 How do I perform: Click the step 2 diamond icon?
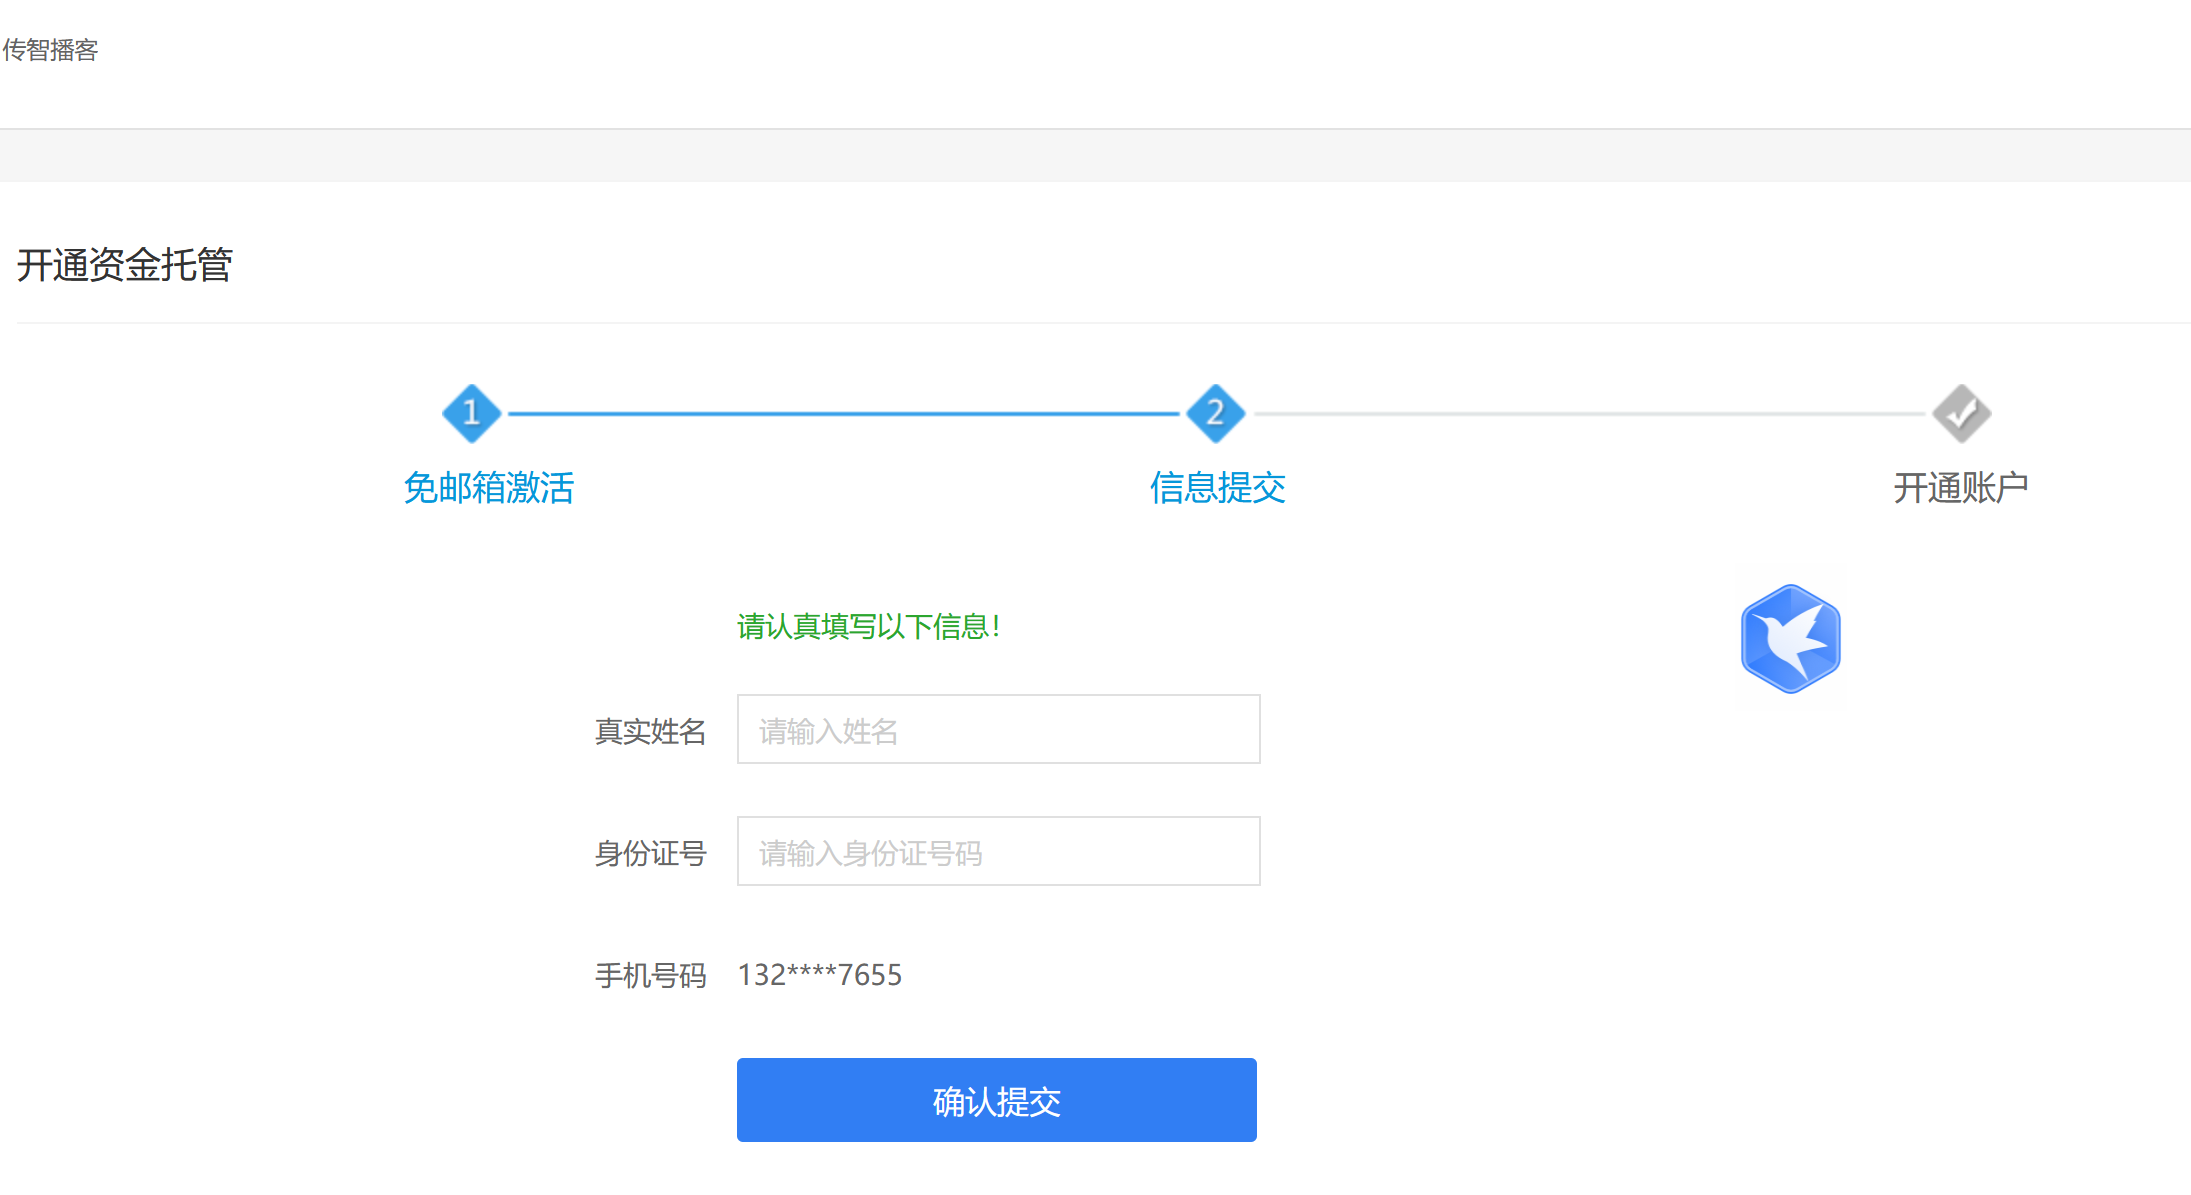1215,413
